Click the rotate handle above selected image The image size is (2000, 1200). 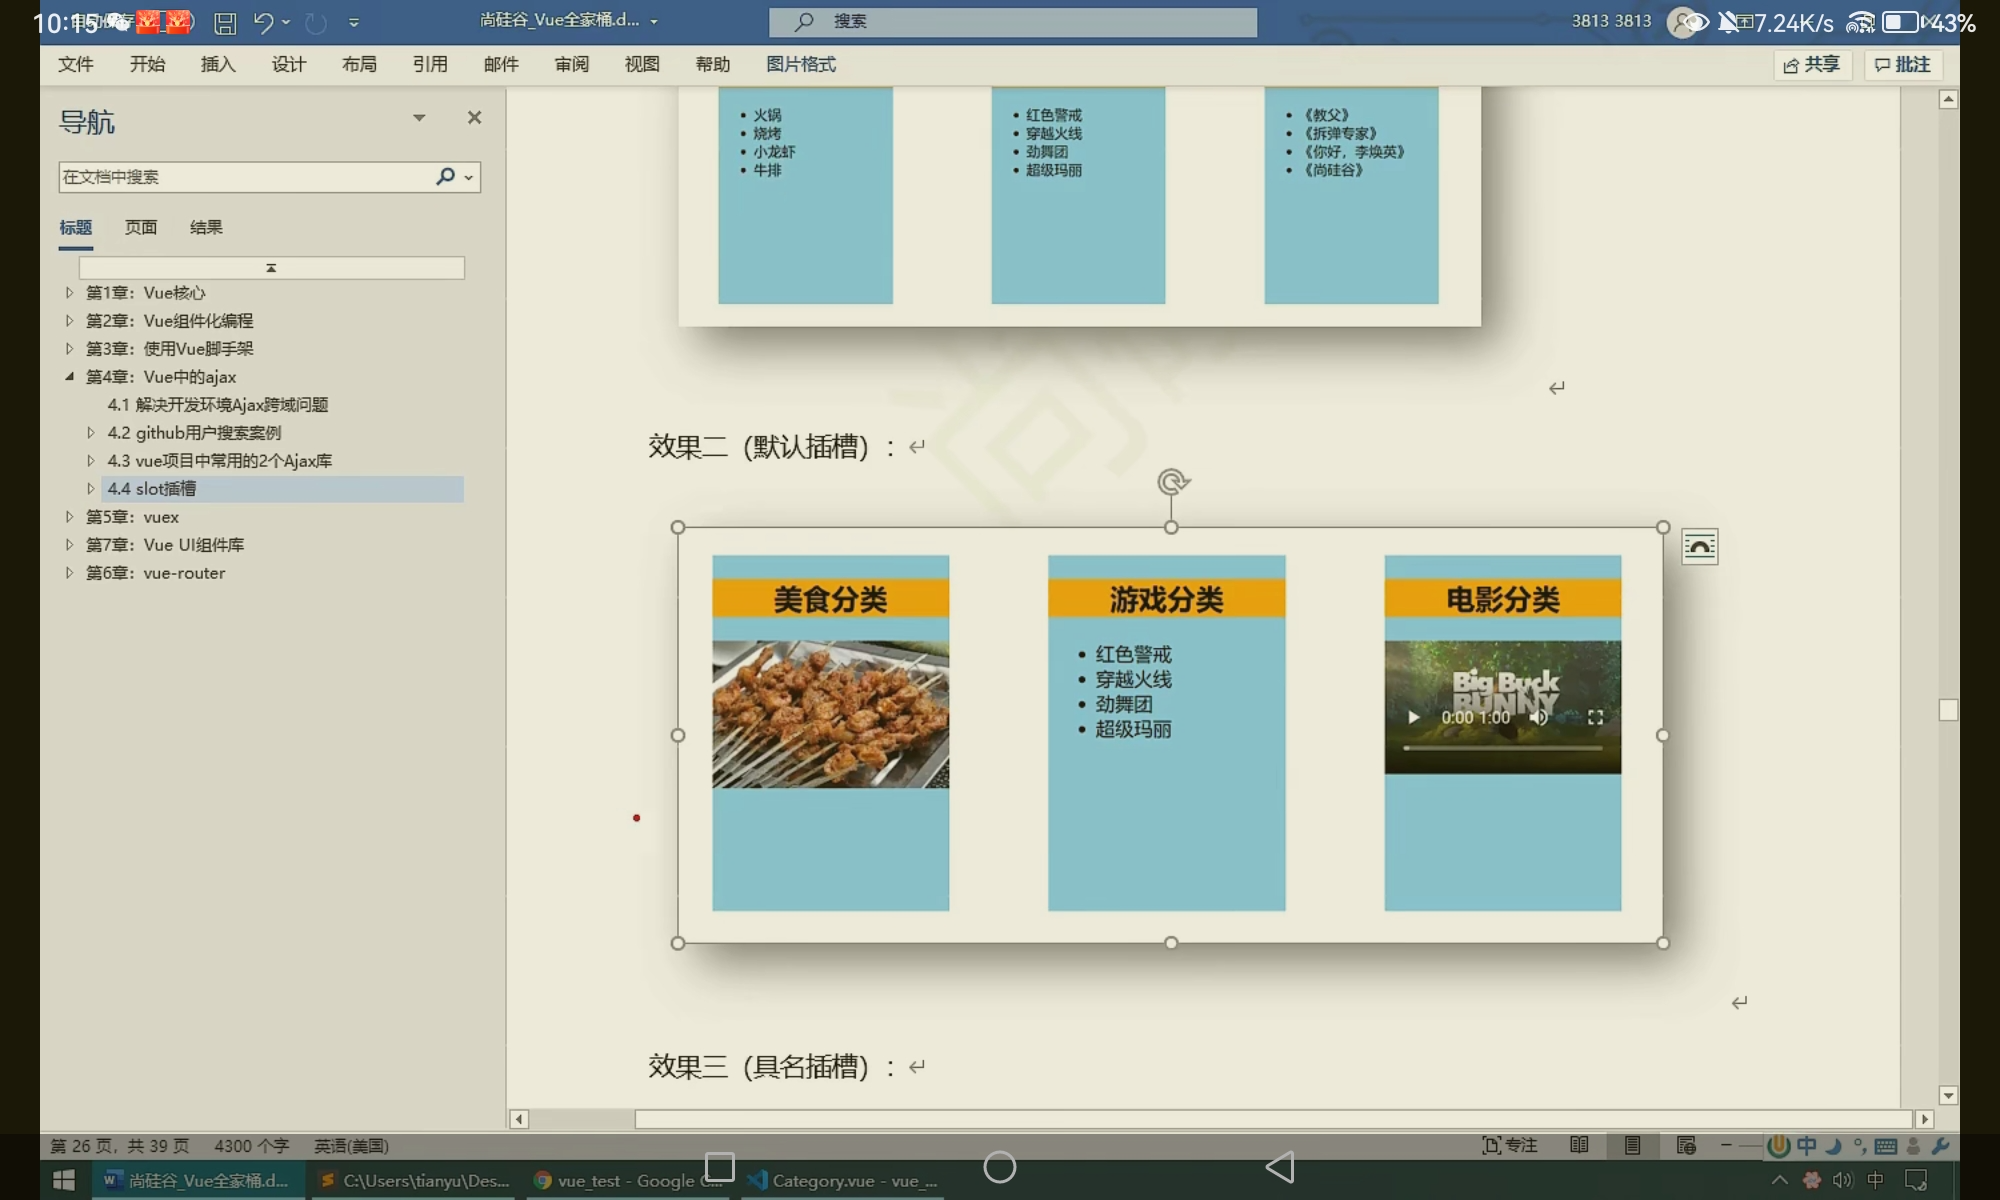tap(1172, 482)
